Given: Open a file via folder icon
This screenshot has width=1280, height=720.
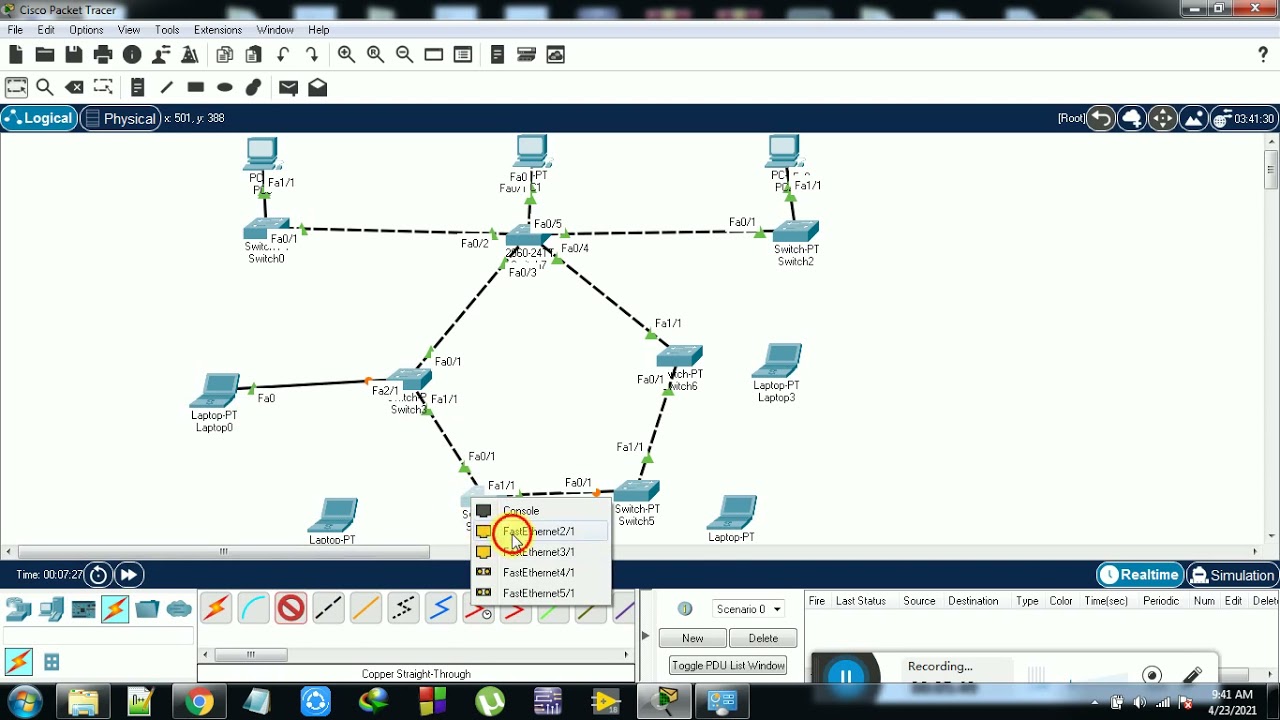Looking at the screenshot, I should coord(45,55).
